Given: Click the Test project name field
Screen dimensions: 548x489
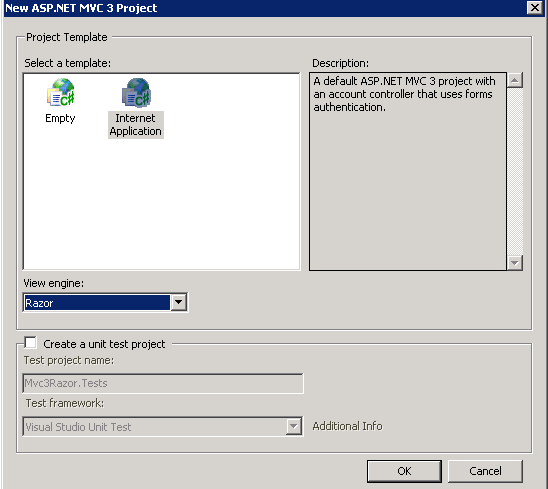Looking at the screenshot, I should coord(163,383).
